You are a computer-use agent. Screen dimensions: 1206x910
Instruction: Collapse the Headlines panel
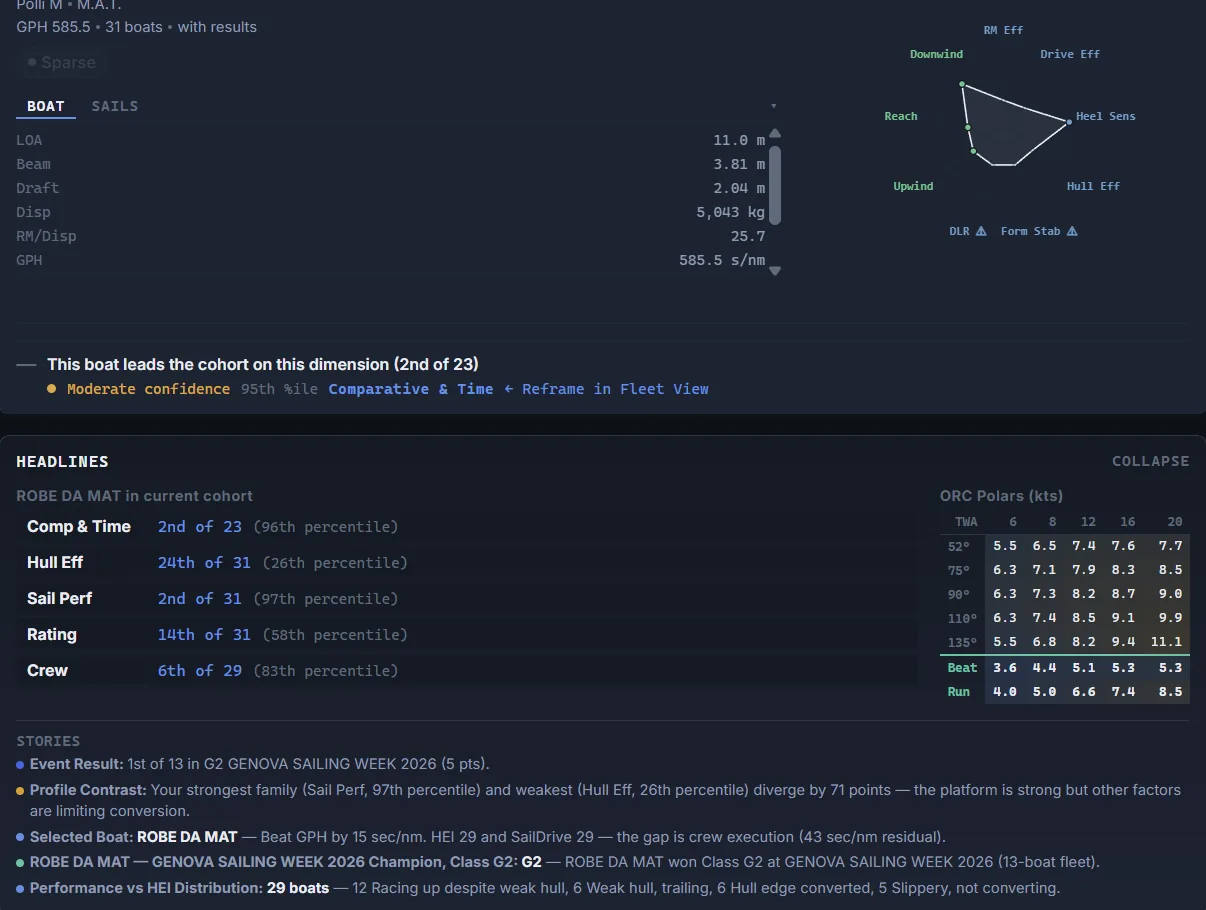tap(1151, 461)
